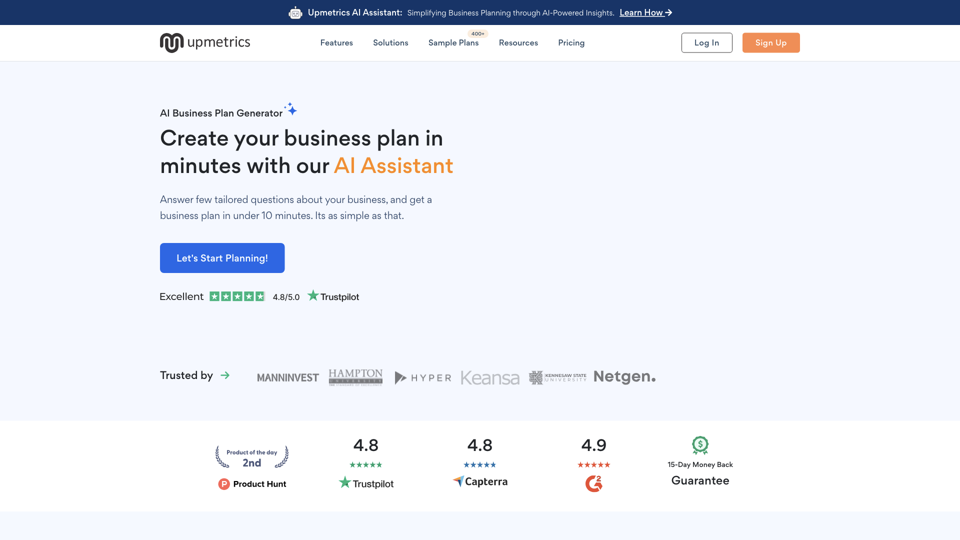960x540 pixels.
Task: Click the blue sparkle icon near AI heading
Action: pyautogui.click(x=291, y=109)
